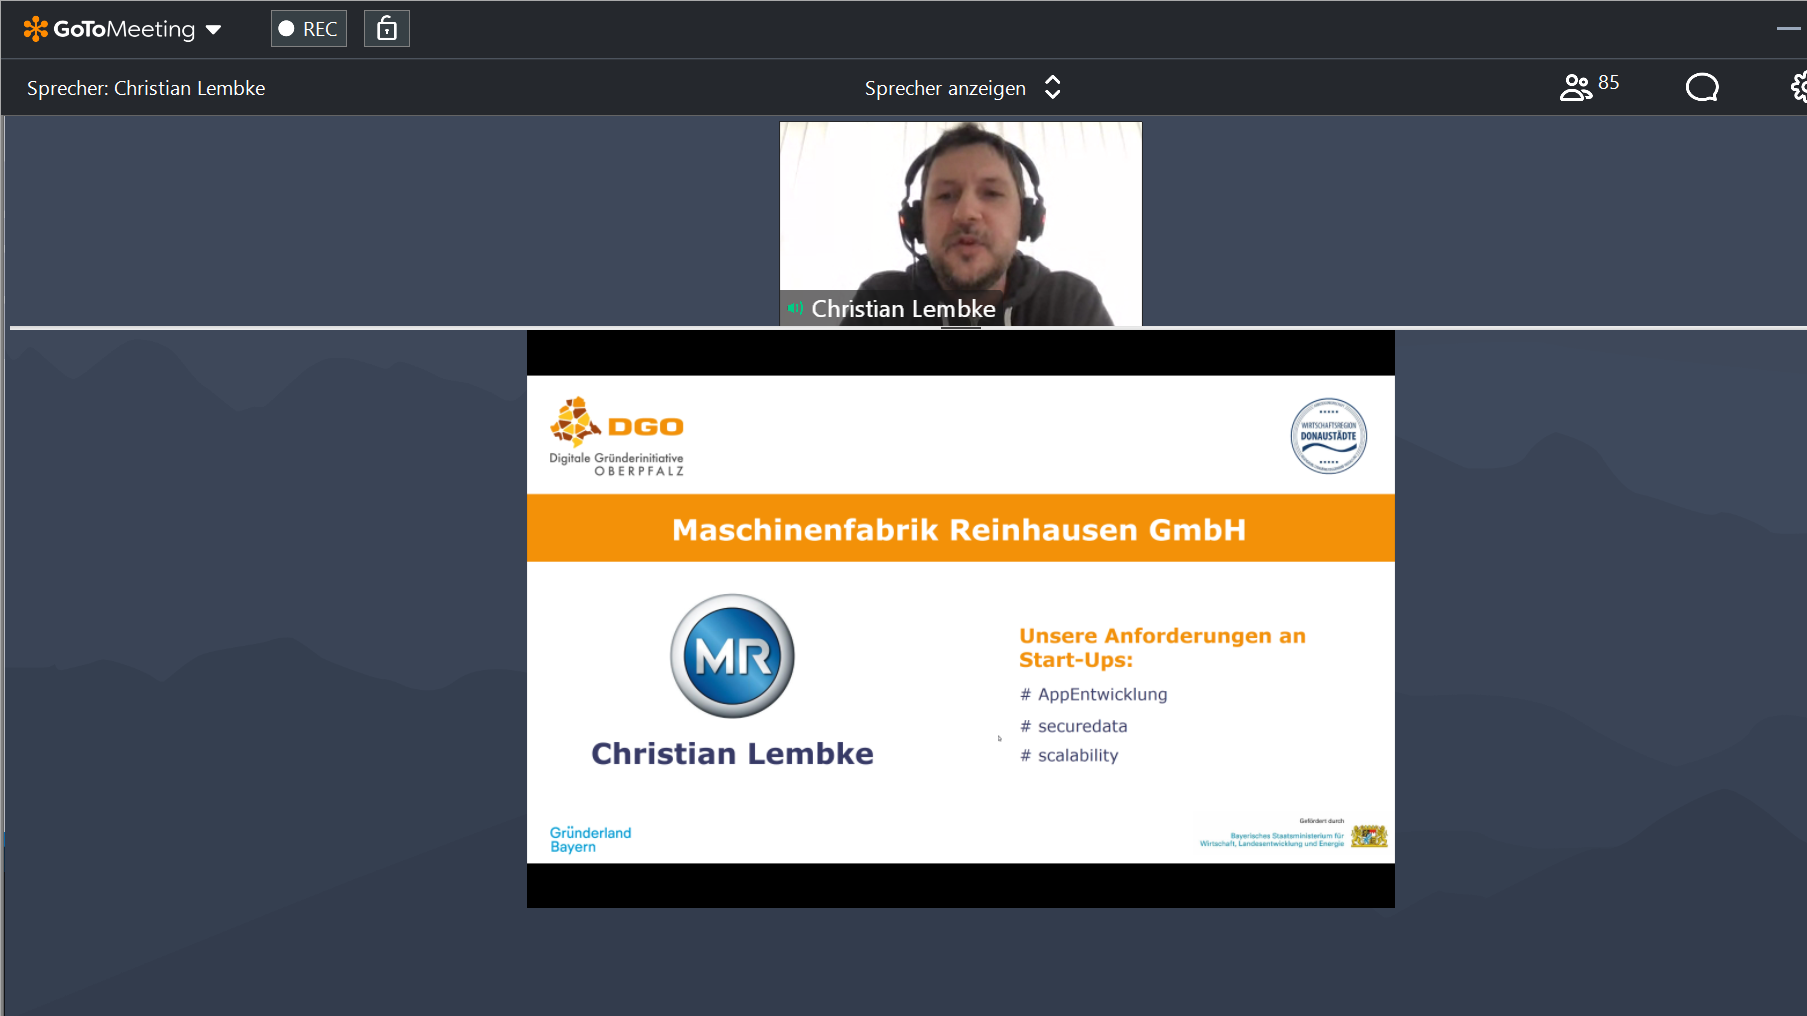The image size is (1807, 1016).
Task: Click the round Donaustädte badge on slide
Action: coord(1328,436)
